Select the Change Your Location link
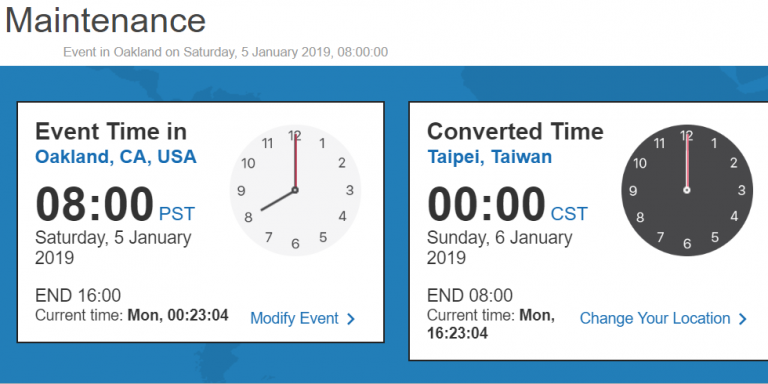The height and width of the screenshot is (384, 768). (655, 318)
